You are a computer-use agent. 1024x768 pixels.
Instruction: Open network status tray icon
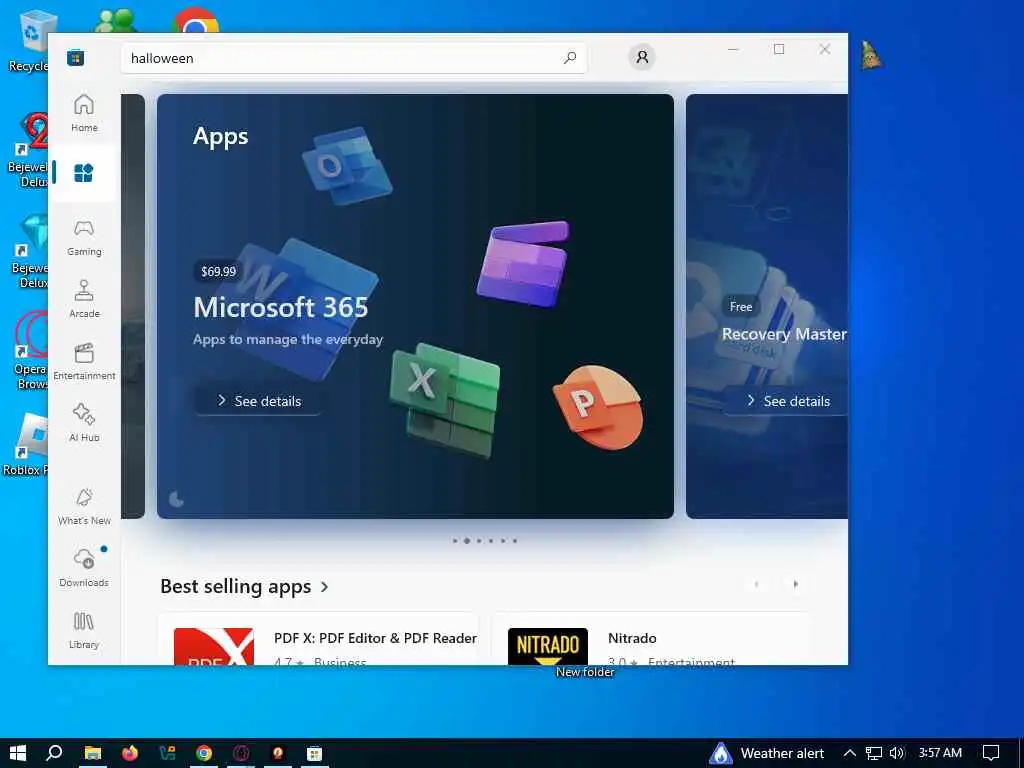873,753
